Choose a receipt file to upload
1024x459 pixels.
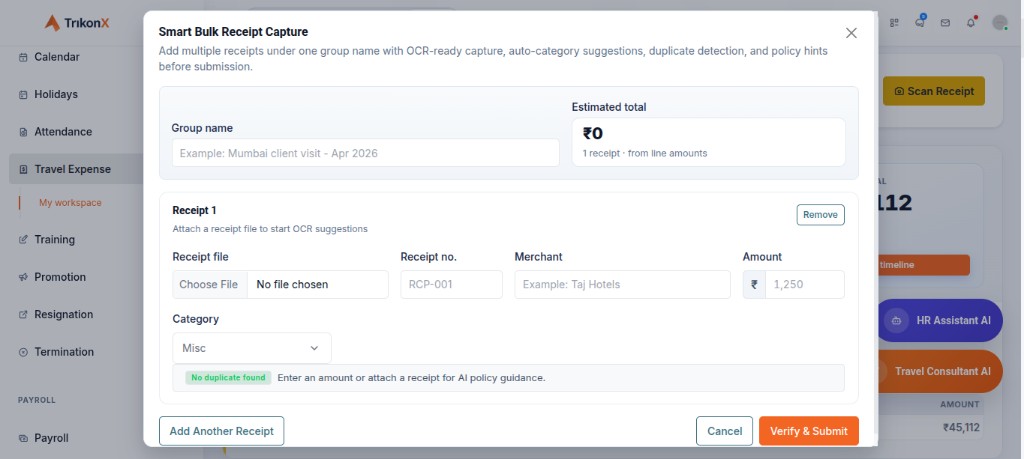point(210,285)
